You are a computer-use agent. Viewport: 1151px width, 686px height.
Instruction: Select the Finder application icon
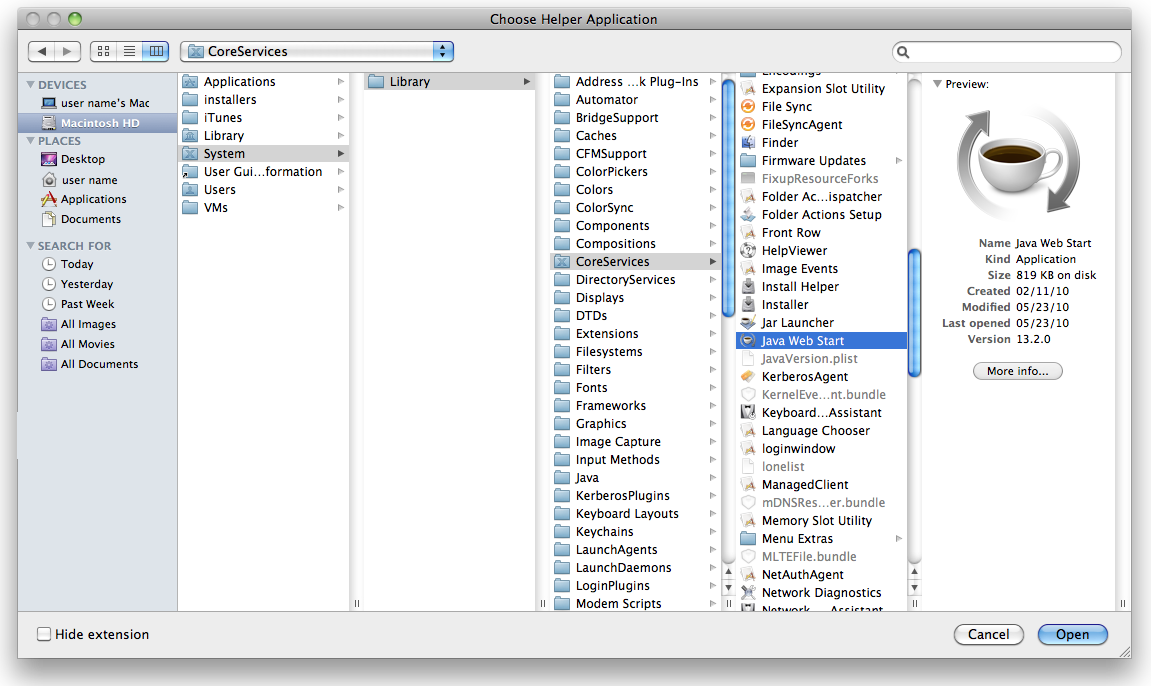tap(748, 142)
